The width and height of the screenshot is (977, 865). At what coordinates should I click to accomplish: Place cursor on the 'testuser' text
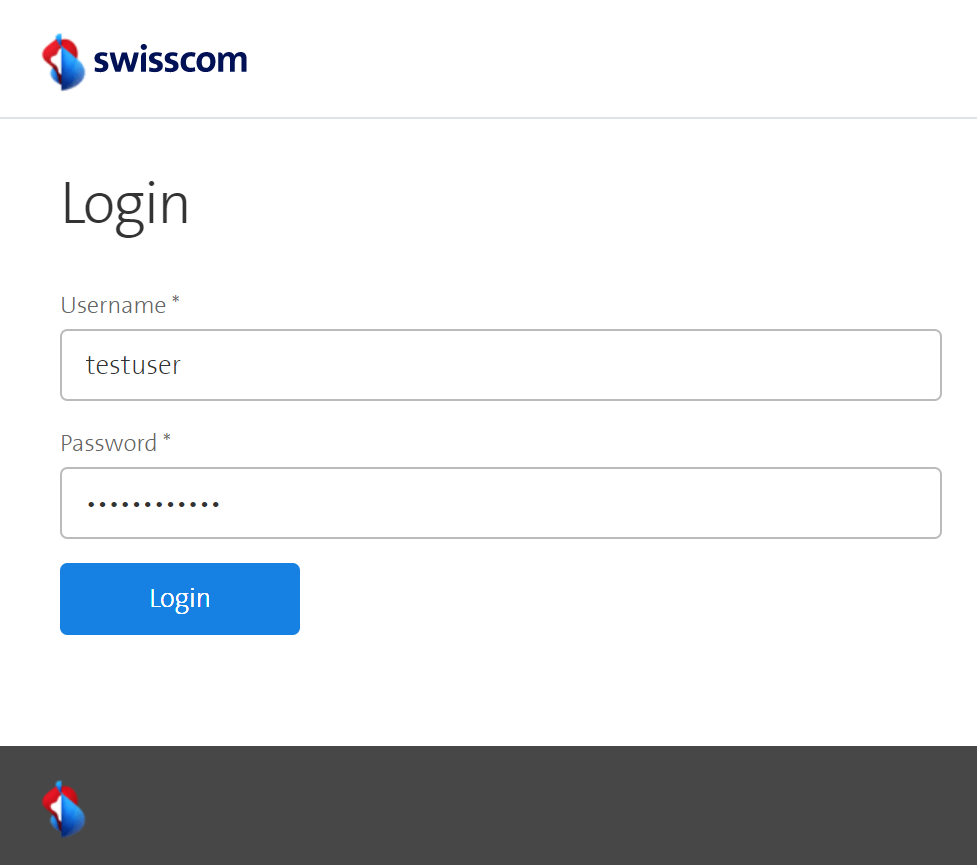tap(133, 365)
